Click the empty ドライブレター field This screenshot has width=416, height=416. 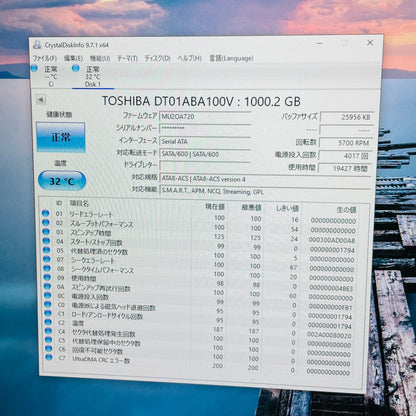tap(205, 166)
